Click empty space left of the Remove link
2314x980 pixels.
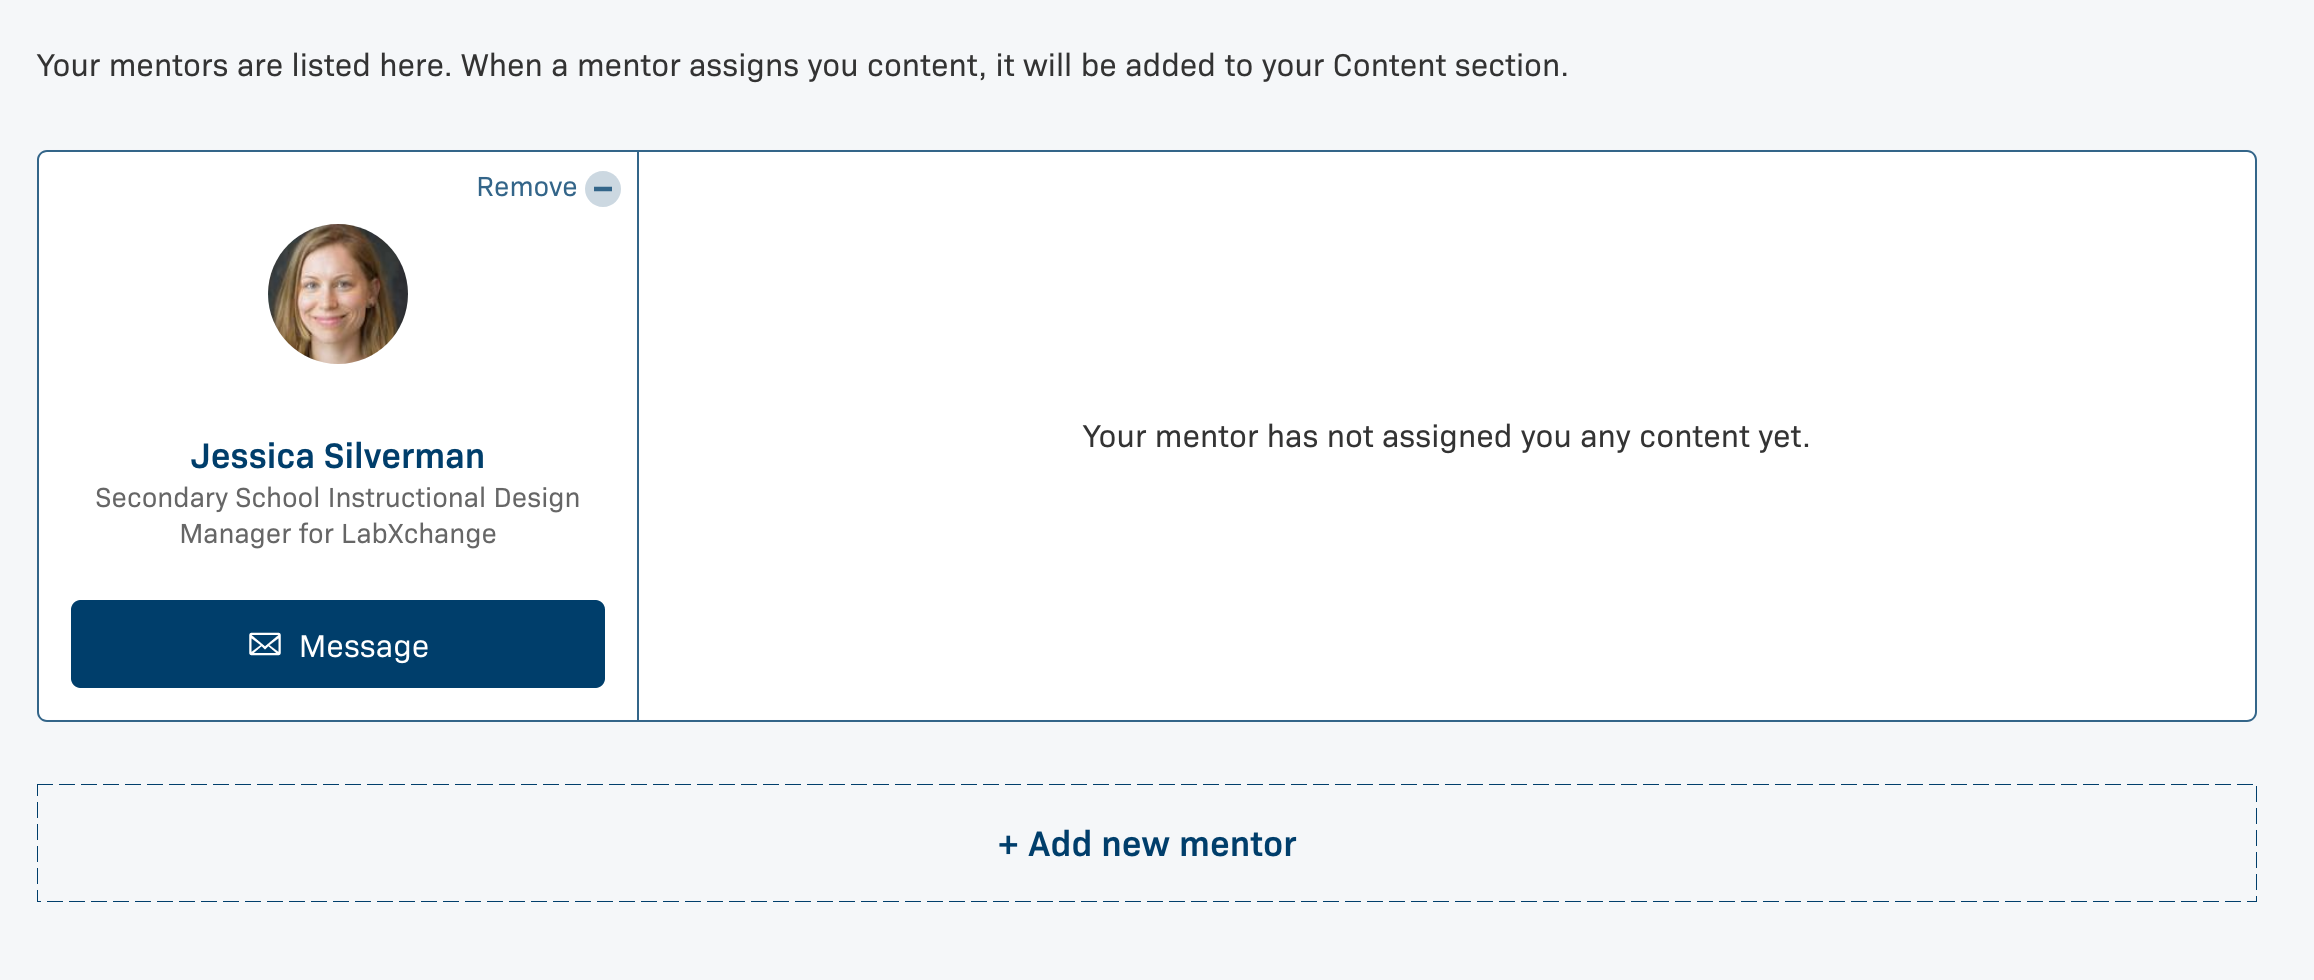(250, 188)
